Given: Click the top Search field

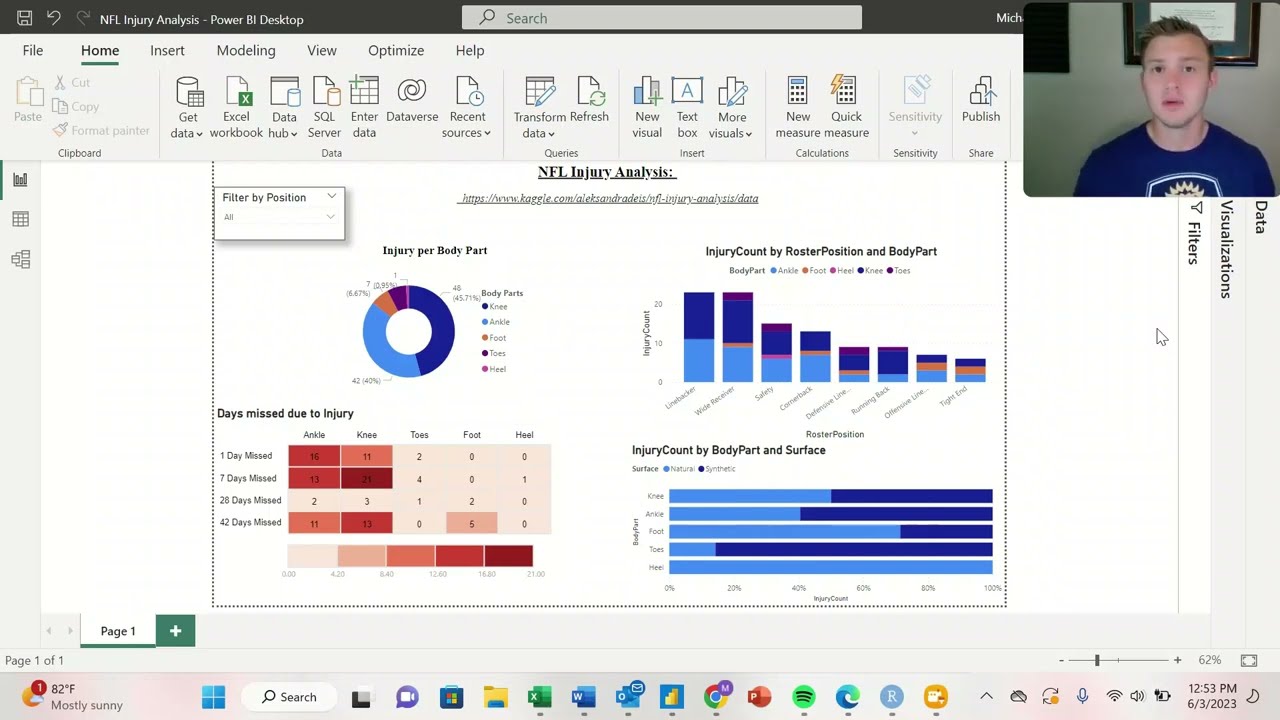Looking at the screenshot, I should click(x=662, y=18).
